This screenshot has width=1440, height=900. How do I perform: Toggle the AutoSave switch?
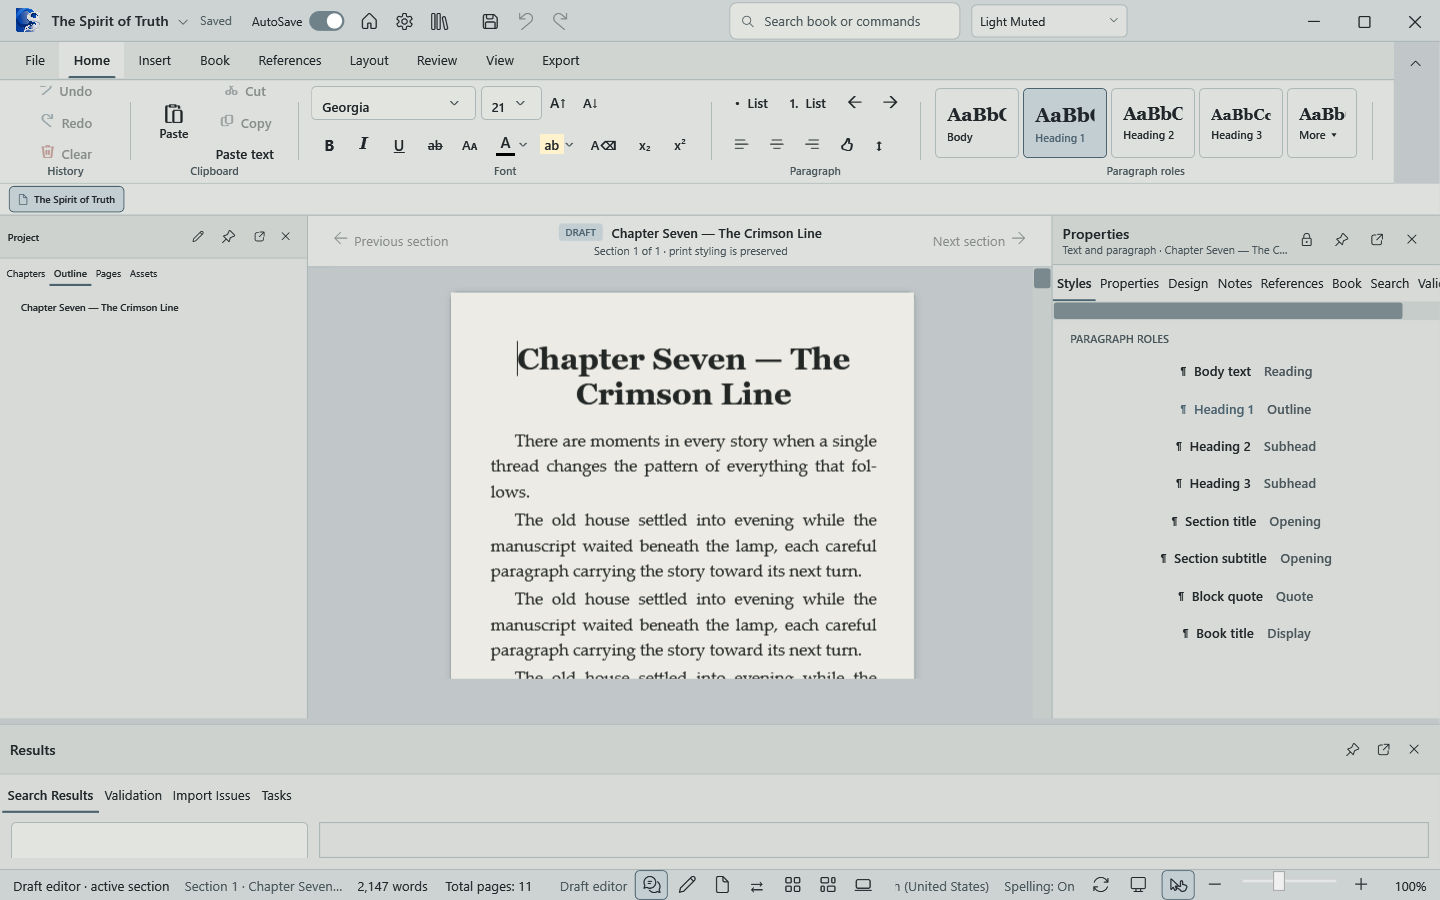[x=327, y=21]
